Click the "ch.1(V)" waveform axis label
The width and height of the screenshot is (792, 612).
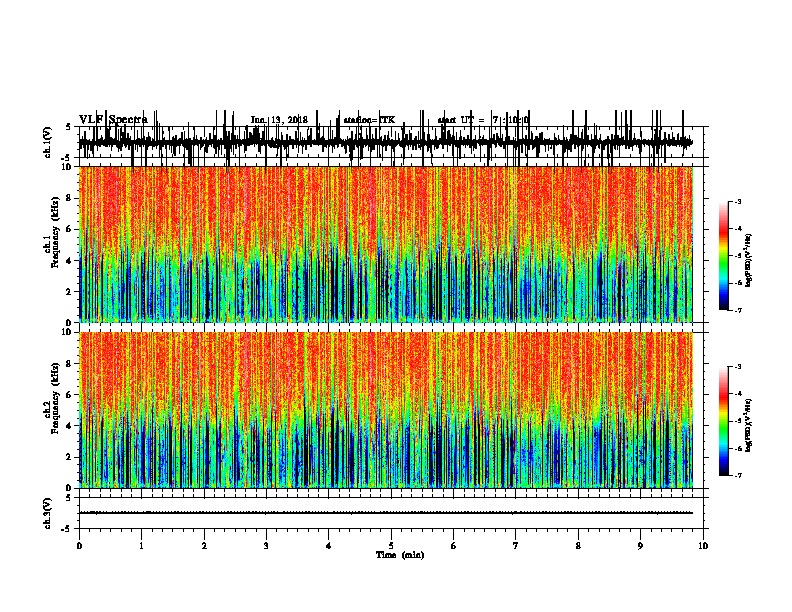point(47,142)
